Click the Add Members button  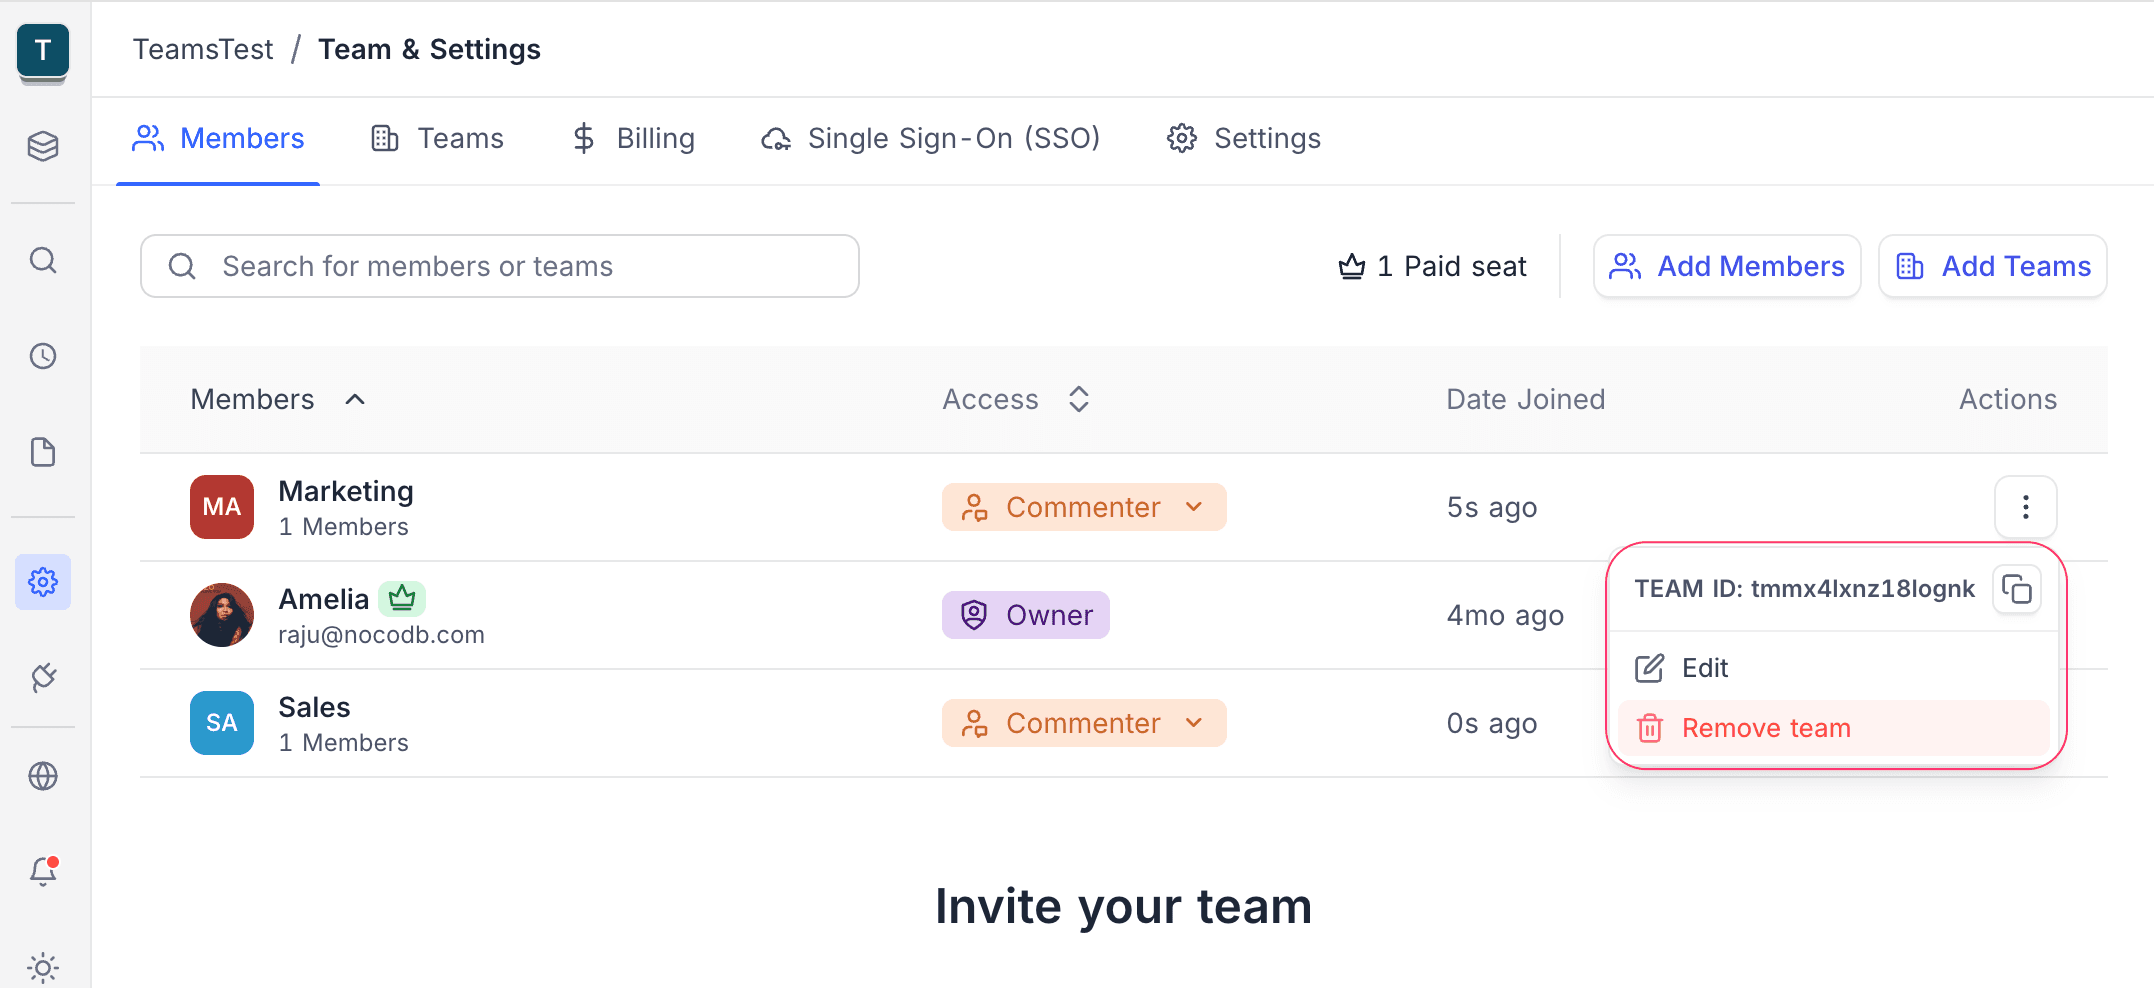coord(1726,266)
